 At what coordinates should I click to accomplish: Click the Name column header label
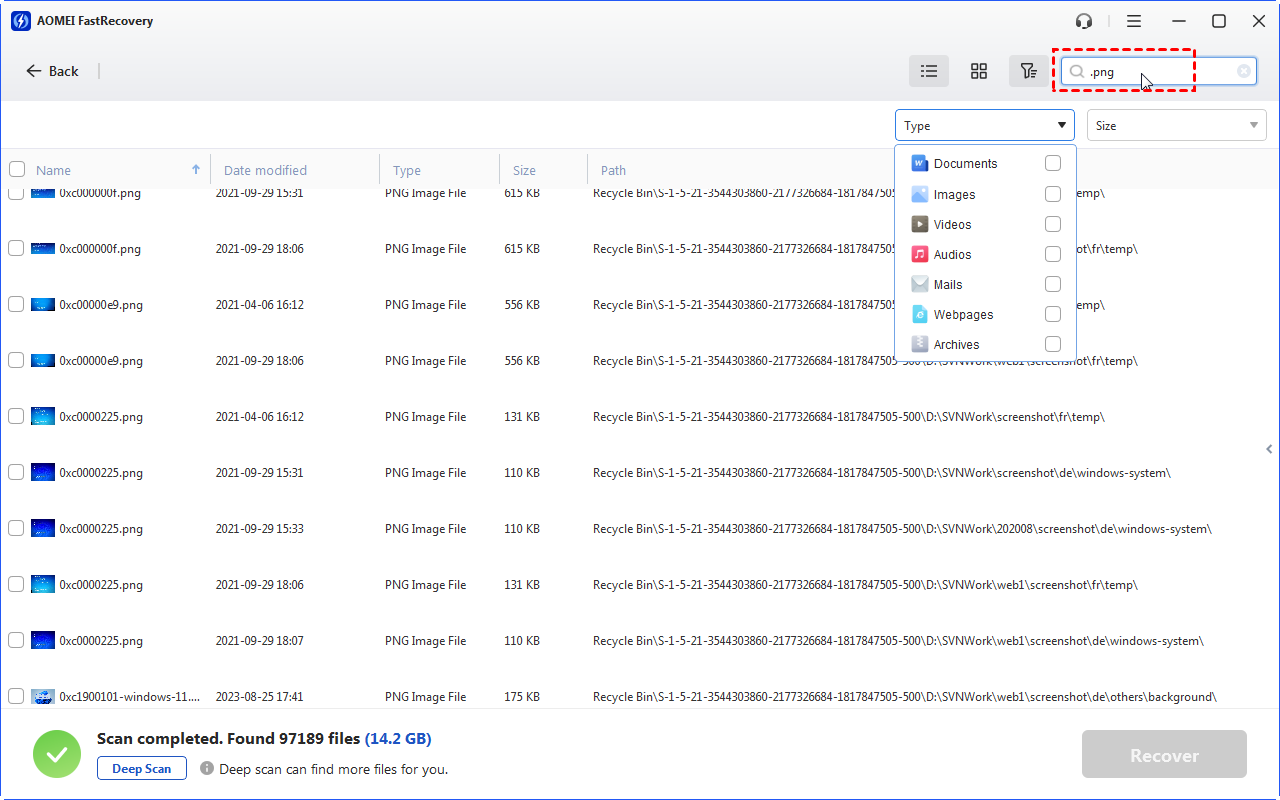pyautogui.click(x=53, y=170)
